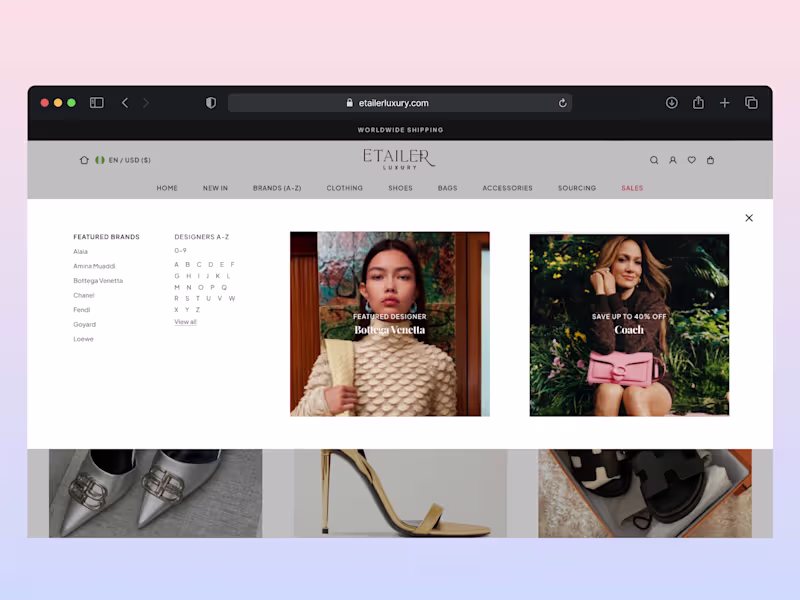Image resolution: width=800 pixels, height=600 pixels.
Task: Click the etailerluxury.com address bar
Action: tap(399, 103)
